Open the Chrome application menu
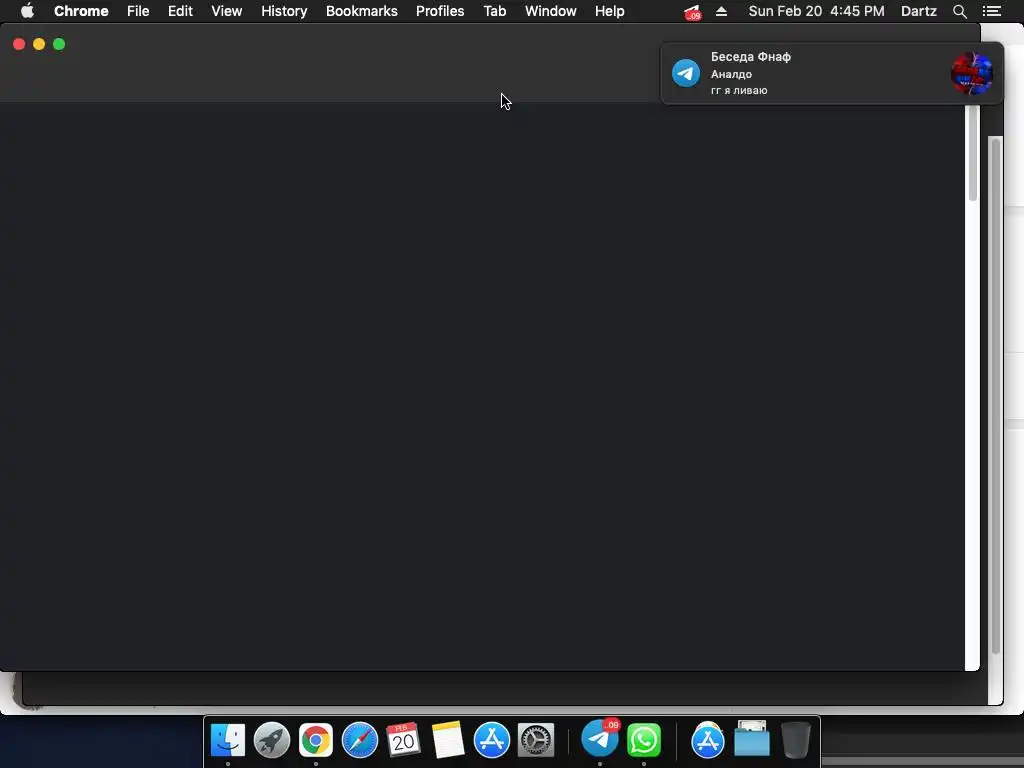This screenshot has height=768, width=1024. coord(81,11)
